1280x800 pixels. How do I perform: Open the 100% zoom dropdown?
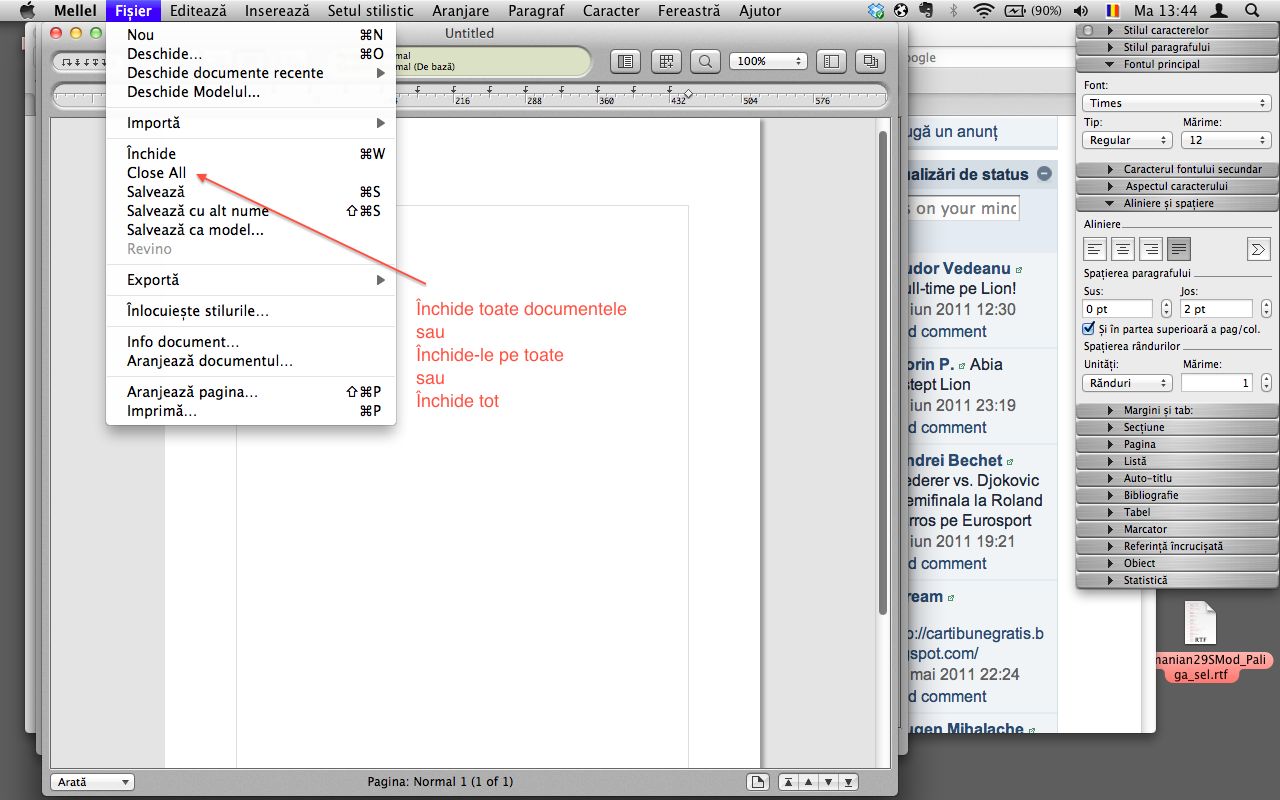point(768,61)
